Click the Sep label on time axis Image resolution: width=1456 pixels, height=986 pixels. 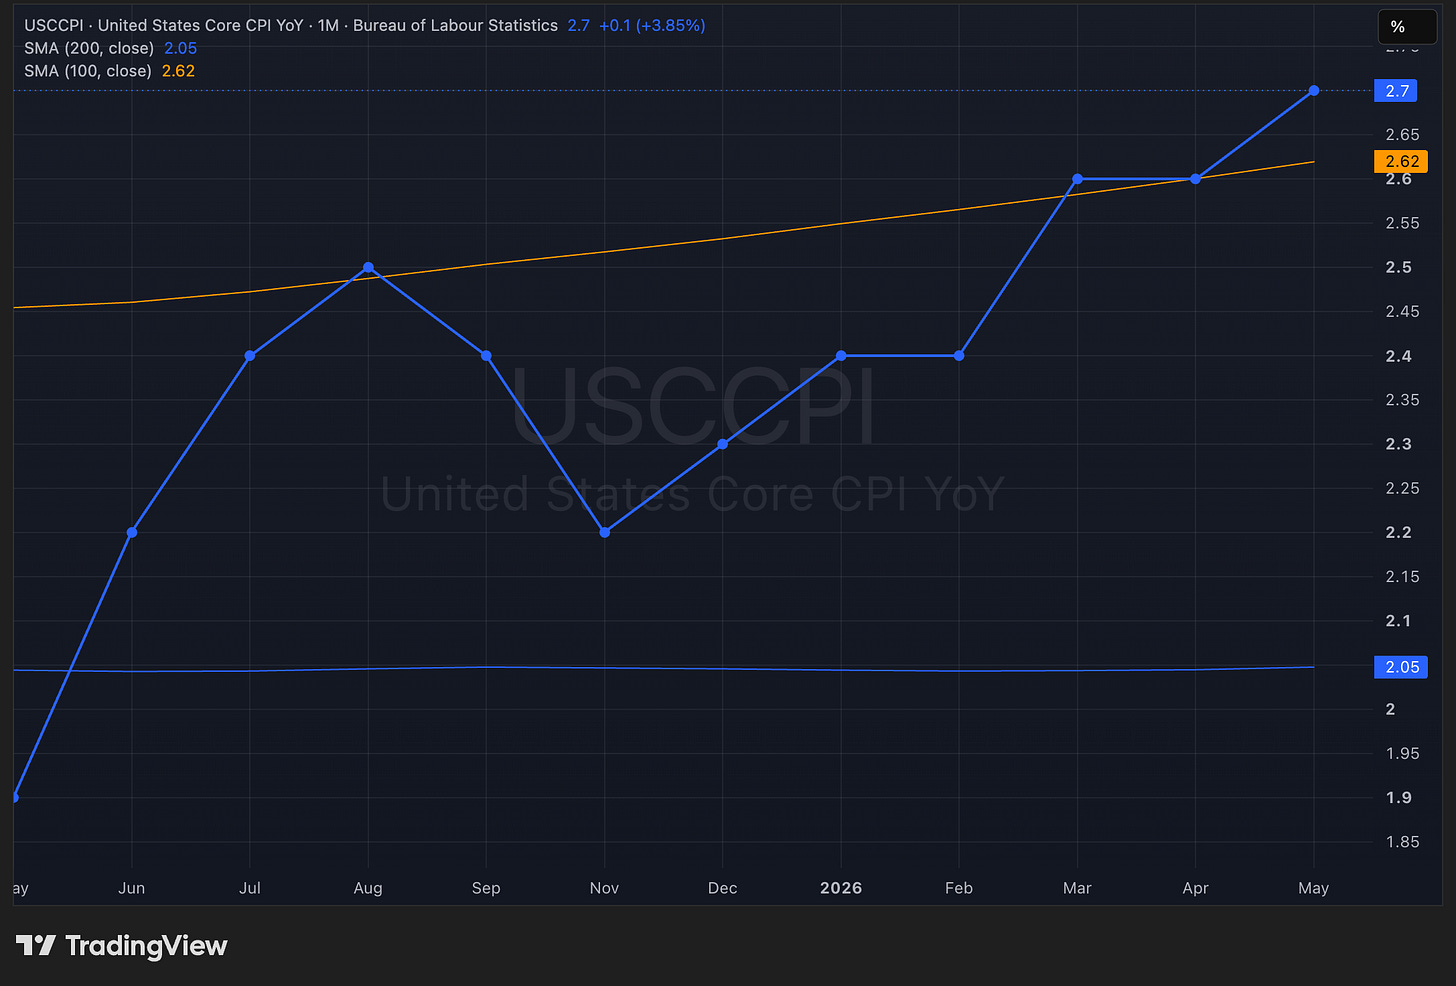(486, 888)
